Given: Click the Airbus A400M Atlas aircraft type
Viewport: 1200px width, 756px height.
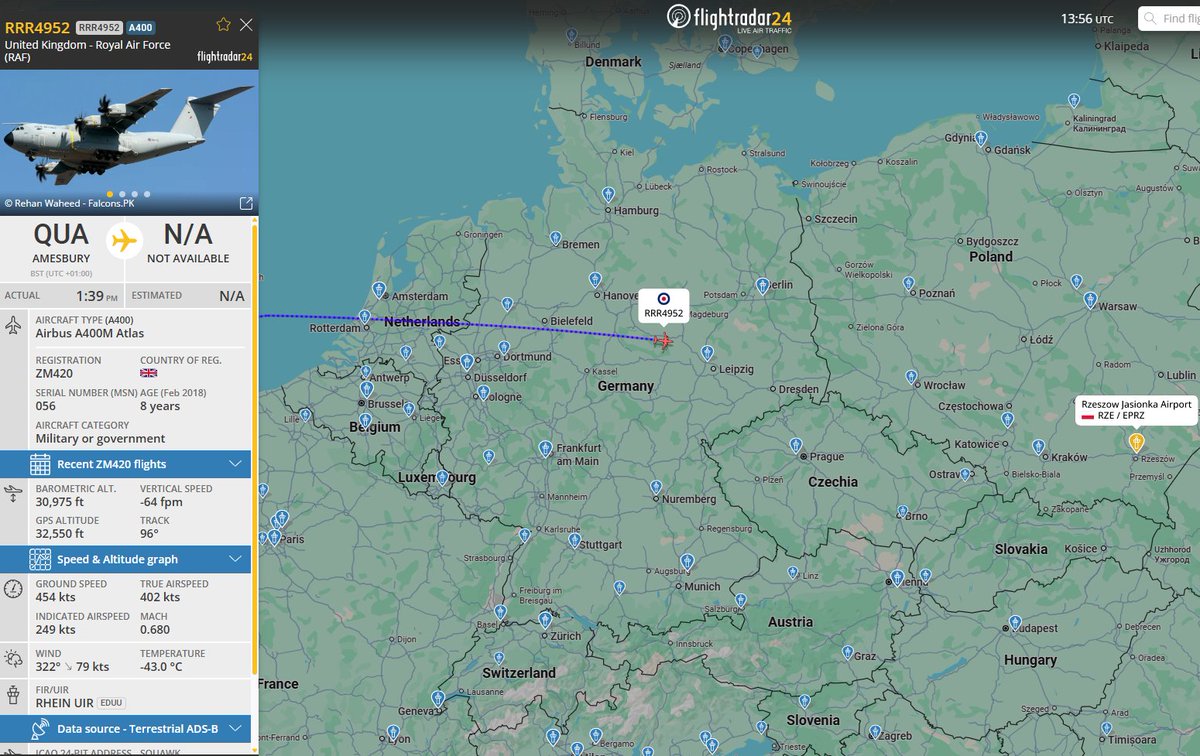Looking at the screenshot, I should (90, 333).
